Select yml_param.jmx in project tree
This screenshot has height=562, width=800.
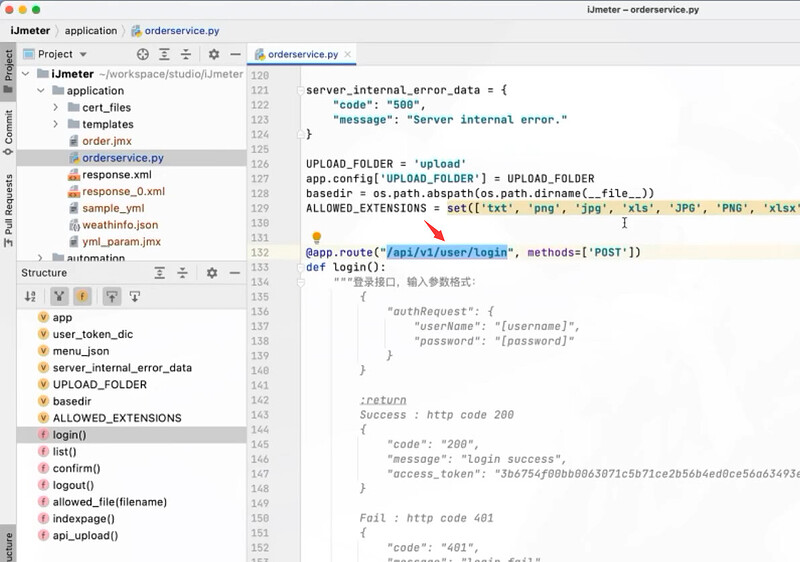(121, 242)
